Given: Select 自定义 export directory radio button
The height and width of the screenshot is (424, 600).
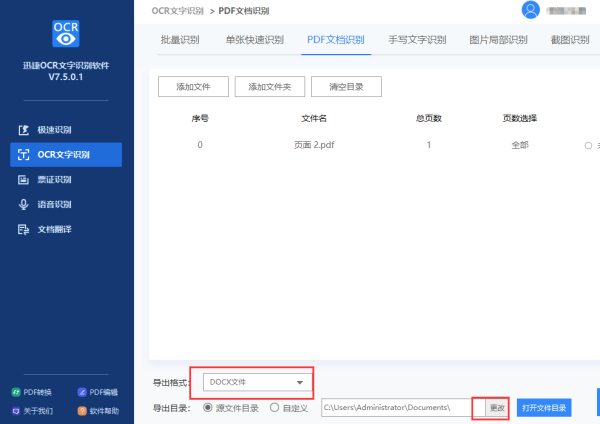Looking at the screenshot, I should tap(274, 408).
